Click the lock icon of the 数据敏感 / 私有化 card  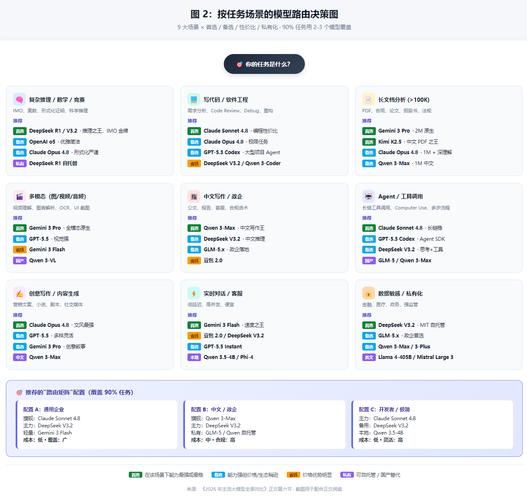coord(368,293)
